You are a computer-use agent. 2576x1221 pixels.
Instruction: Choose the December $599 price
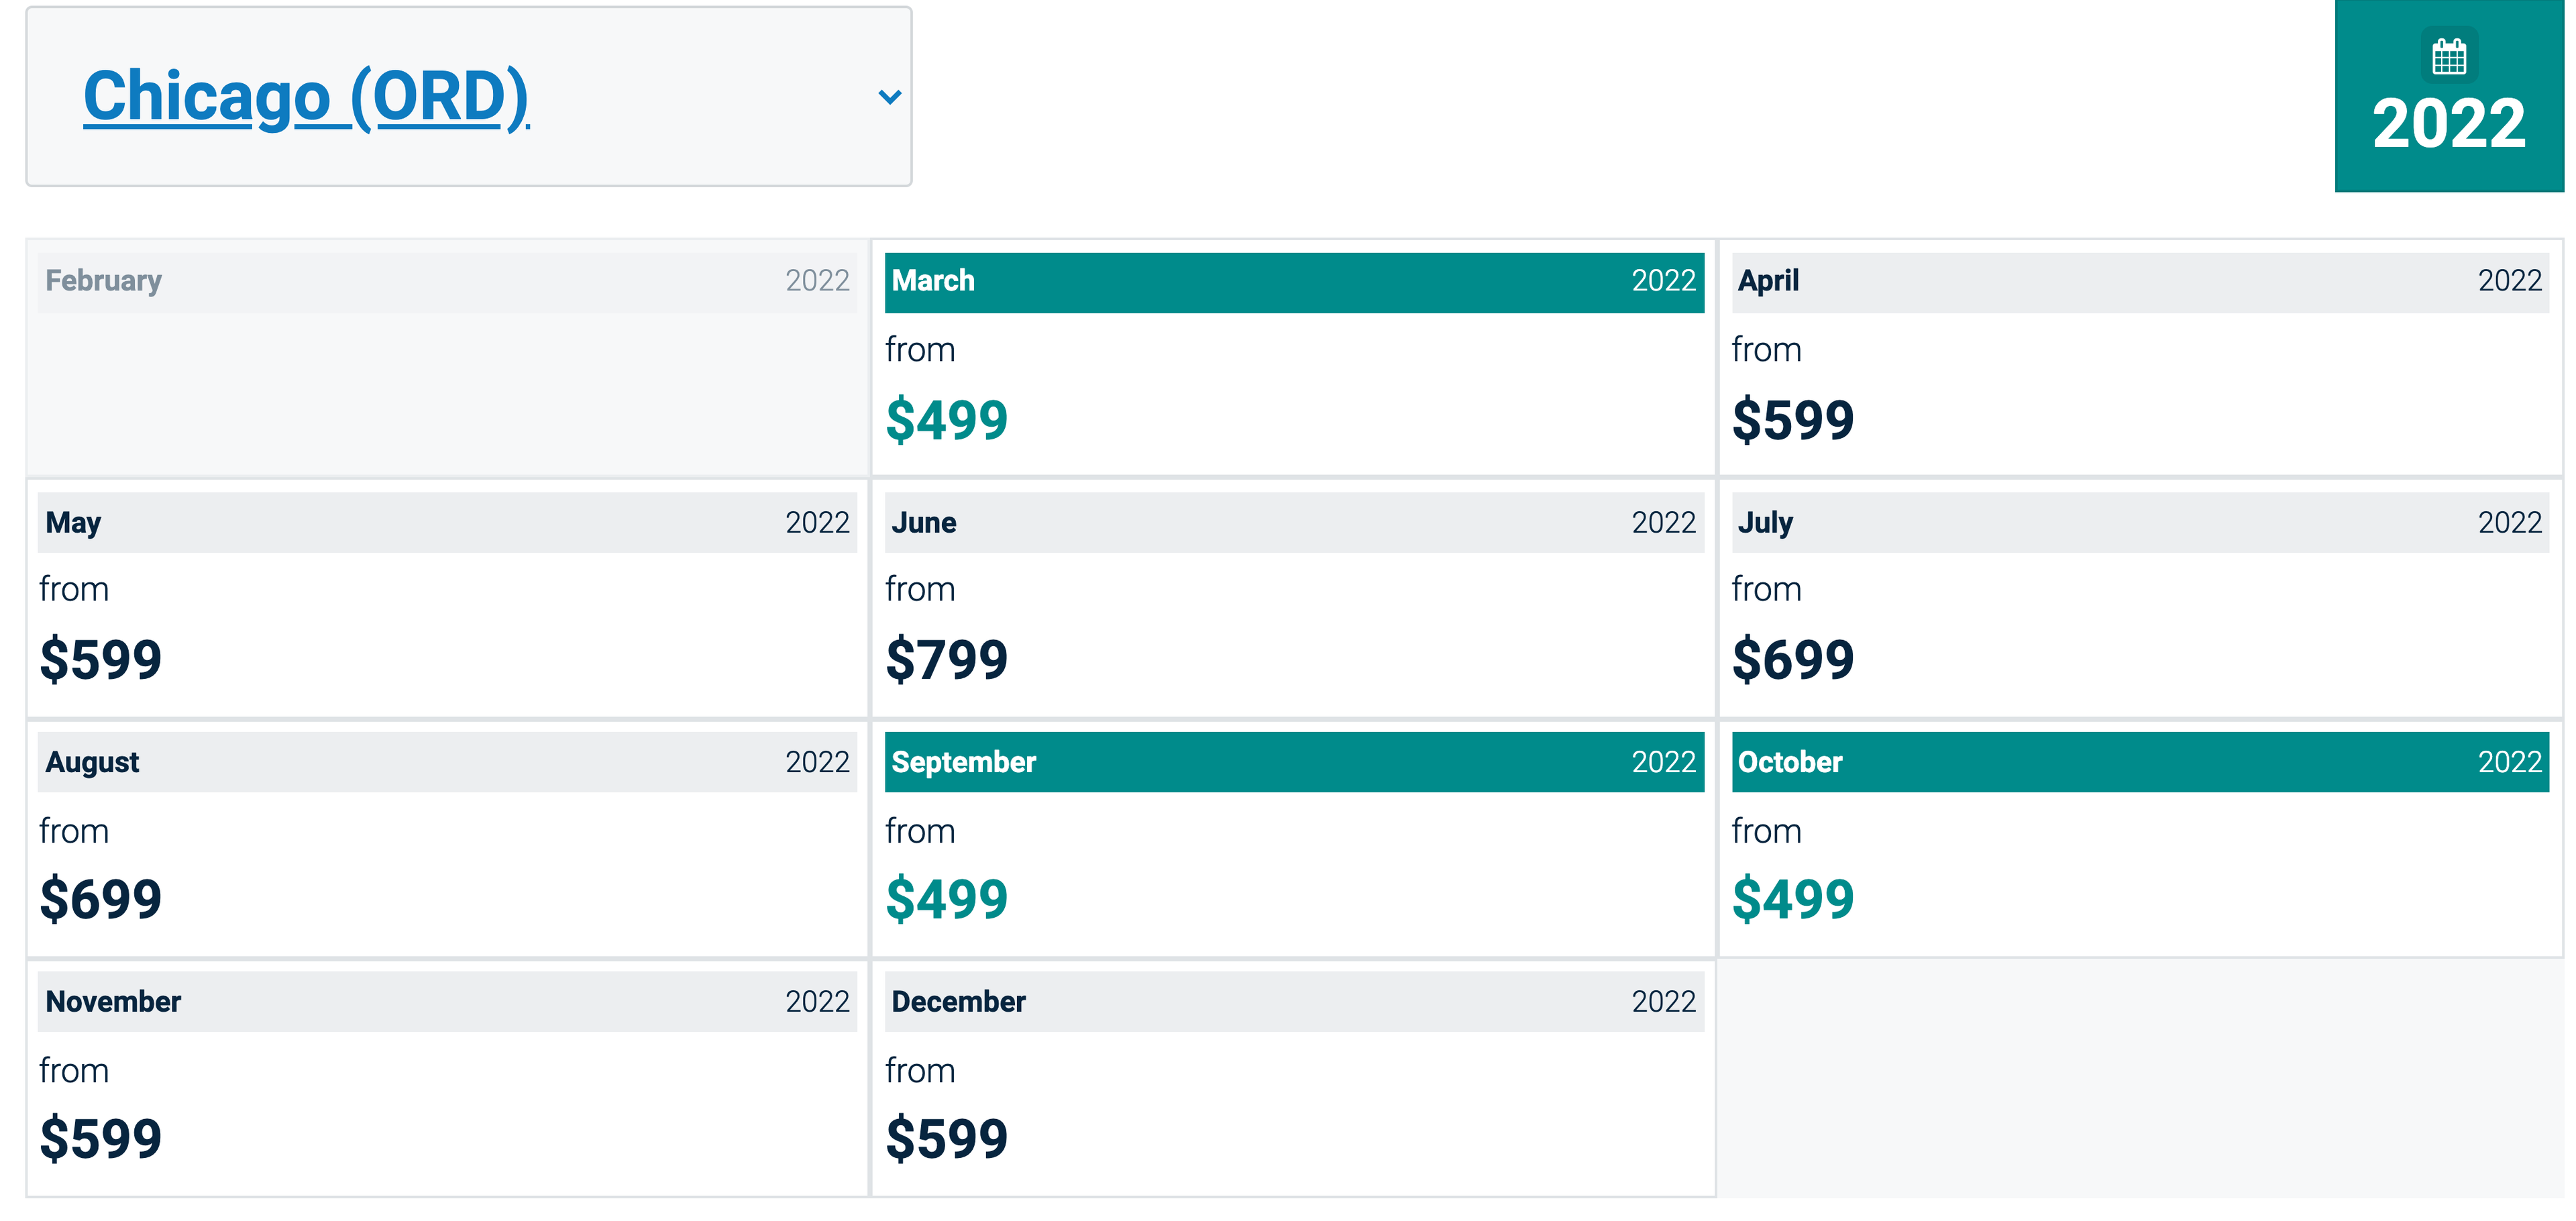[x=946, y=1138]
